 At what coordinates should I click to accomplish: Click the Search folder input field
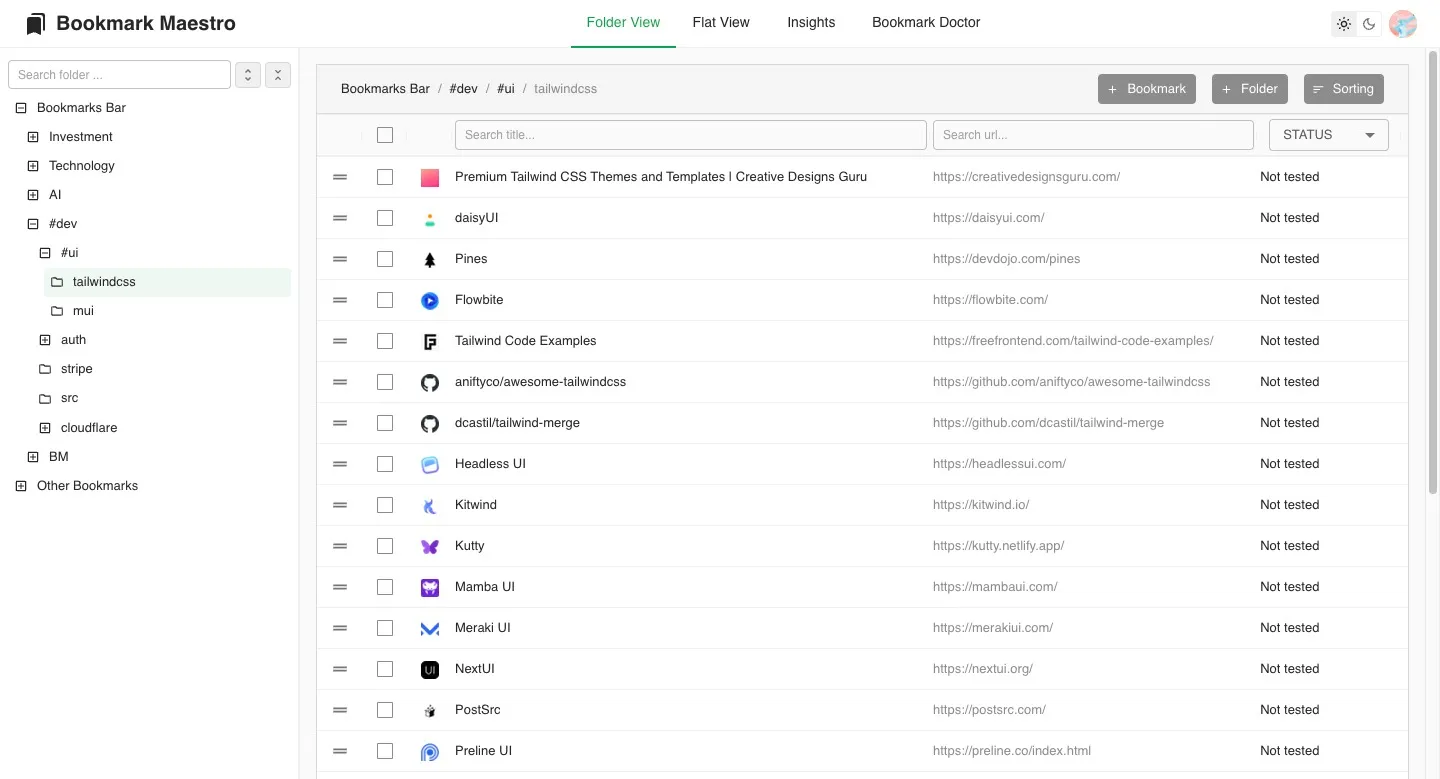click(x=120, y=75)
